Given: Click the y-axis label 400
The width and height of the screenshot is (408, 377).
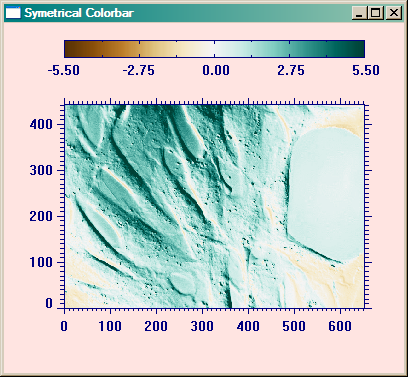Looking at the screenshot, I should [x=41, y=125].
